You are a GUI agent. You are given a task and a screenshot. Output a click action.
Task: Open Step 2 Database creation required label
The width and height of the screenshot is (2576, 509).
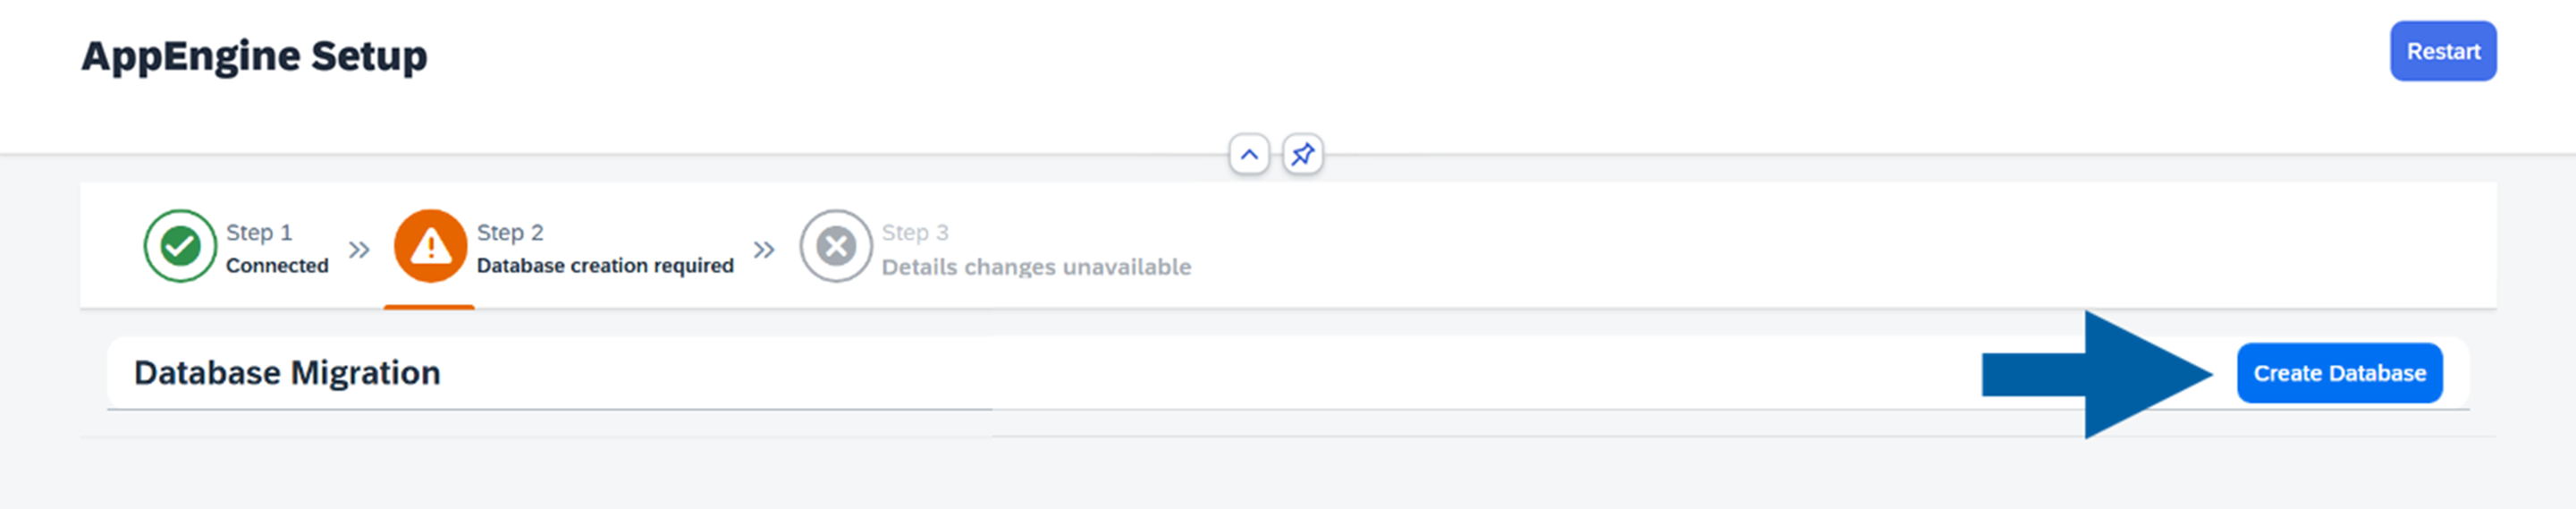click(605, 248)
